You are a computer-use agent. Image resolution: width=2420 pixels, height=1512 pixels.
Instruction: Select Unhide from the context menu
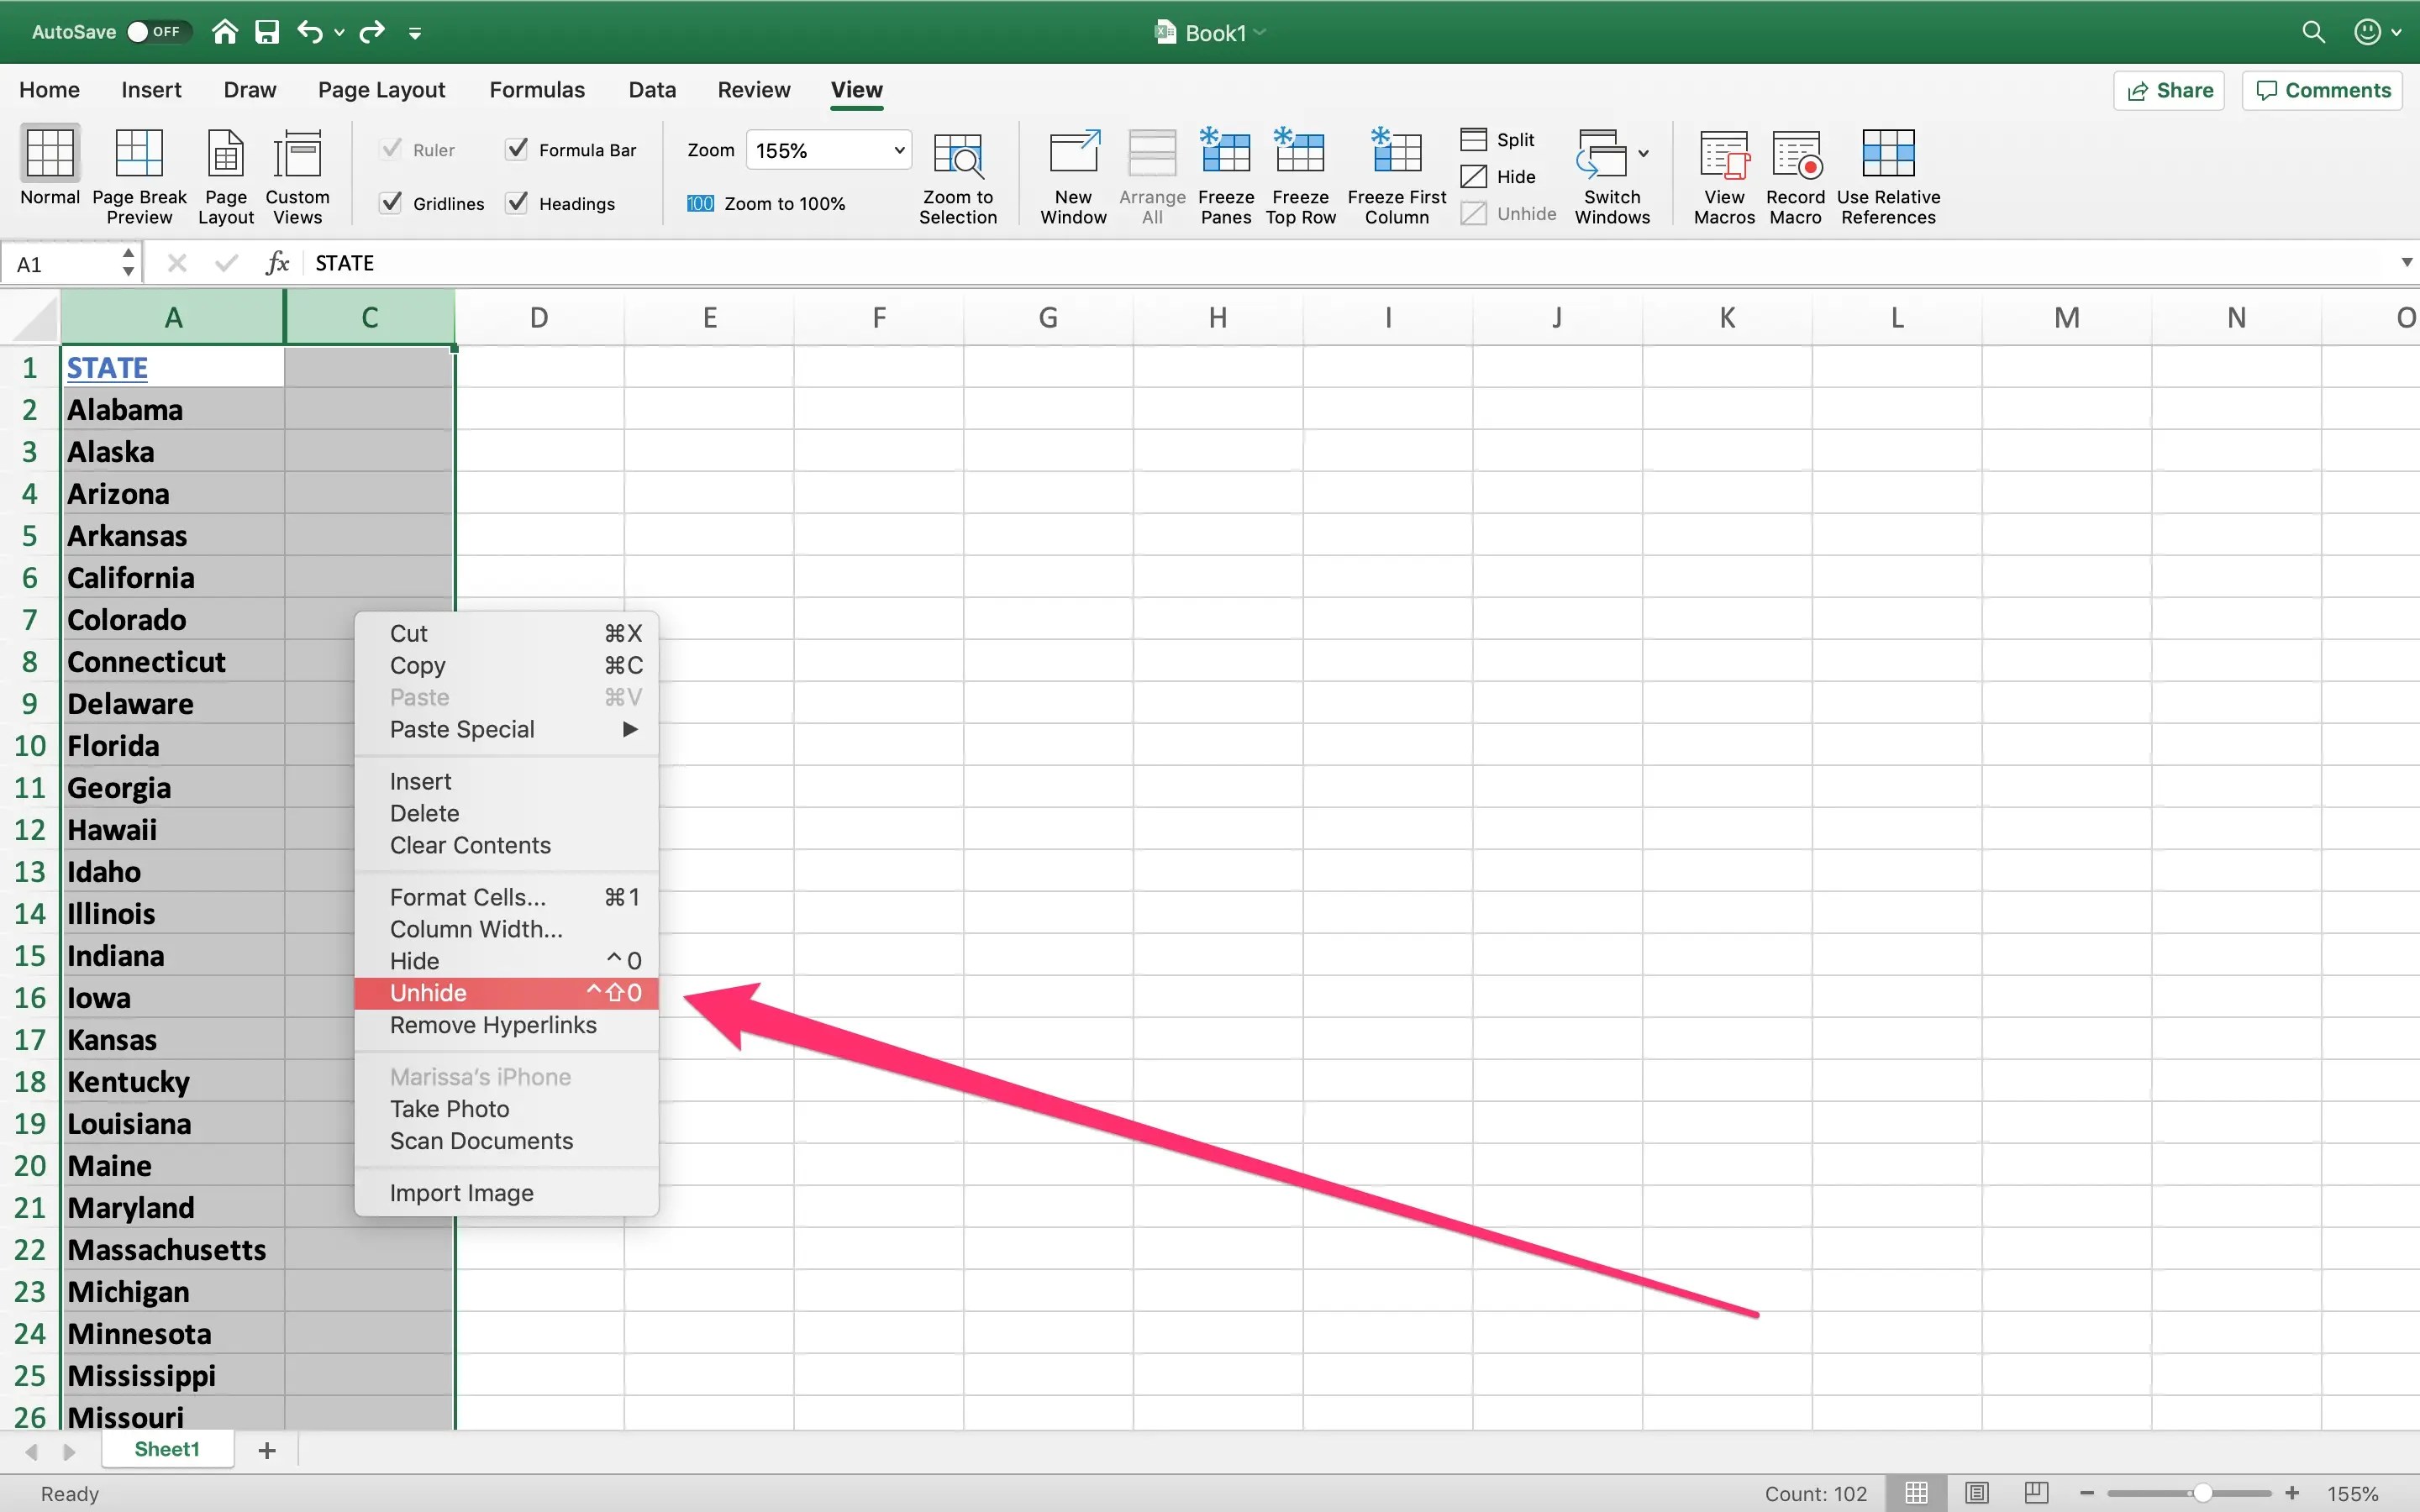point(428,992)
